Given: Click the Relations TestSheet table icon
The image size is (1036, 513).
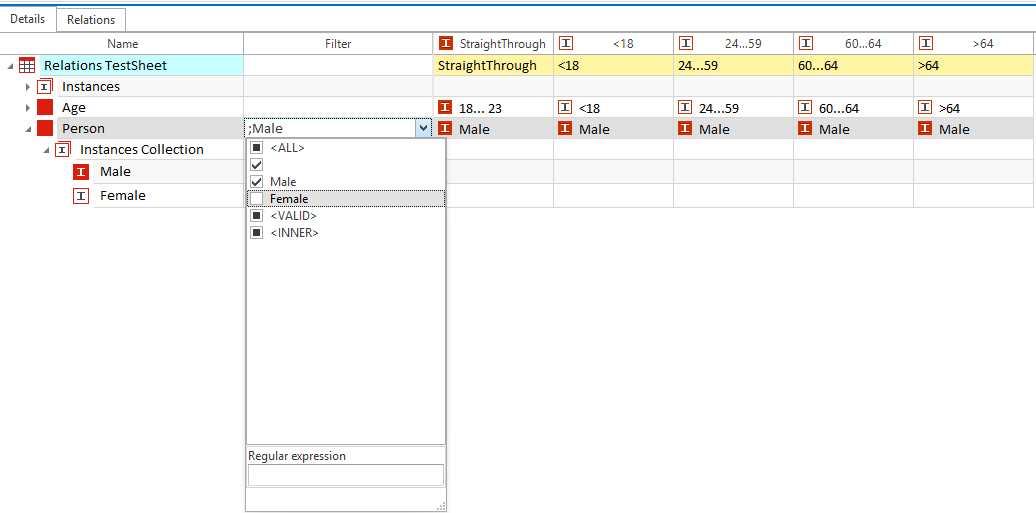Looking at the screenshot, I should click(x=27, y=66).
